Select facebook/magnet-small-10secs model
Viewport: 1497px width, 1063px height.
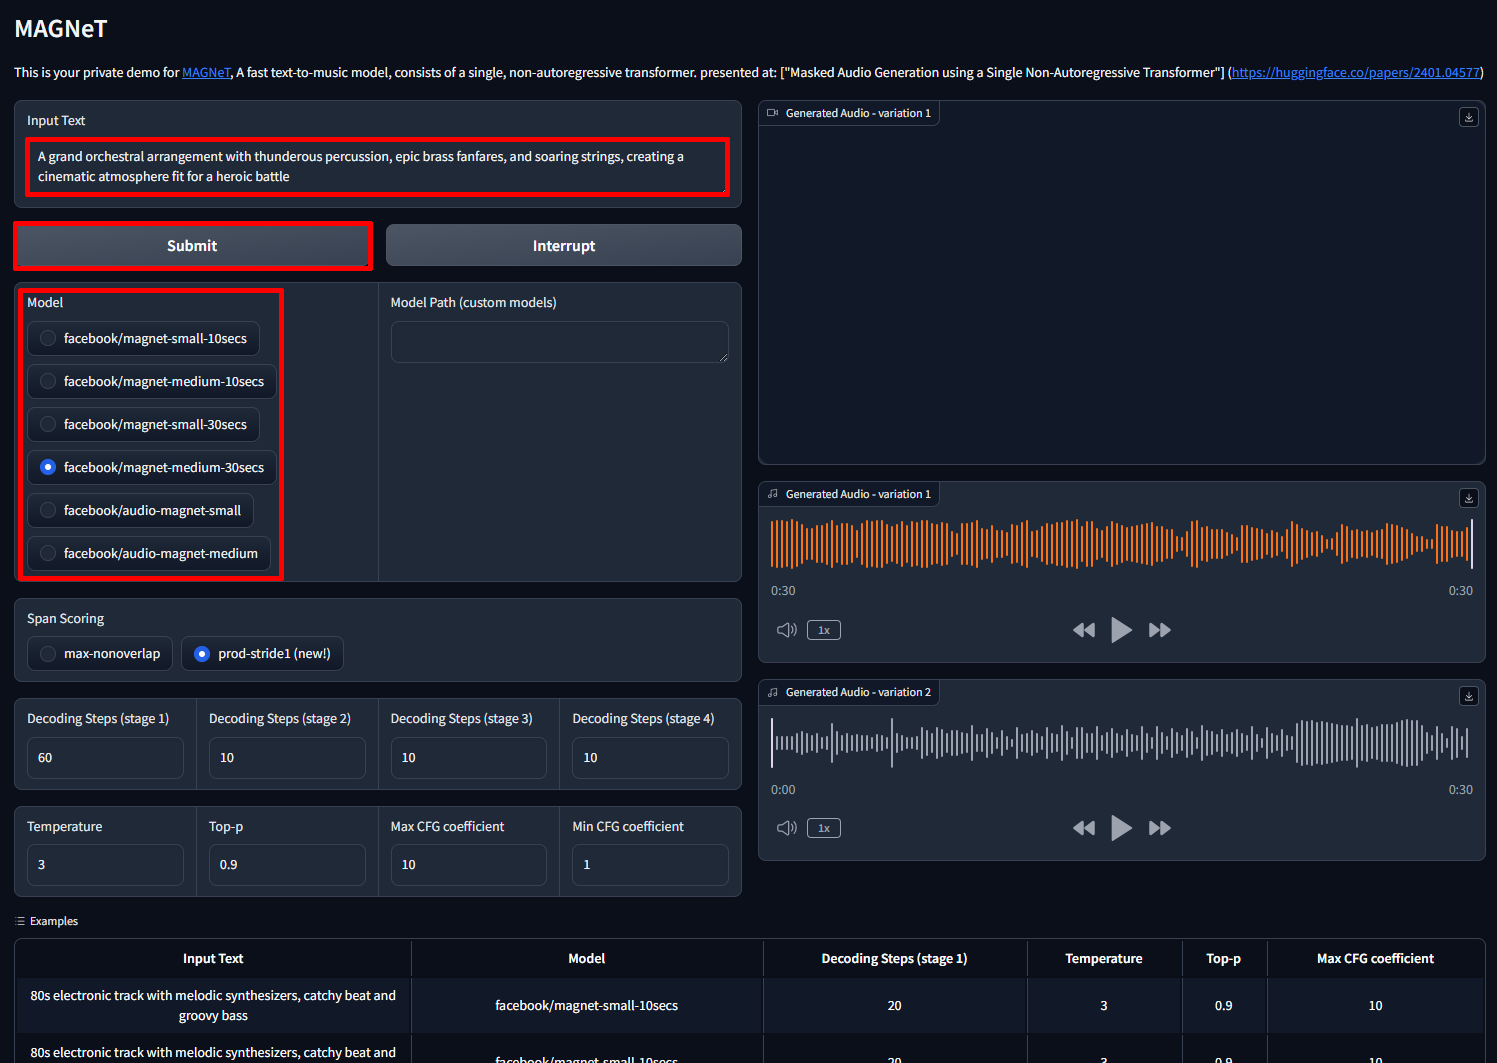143,338
